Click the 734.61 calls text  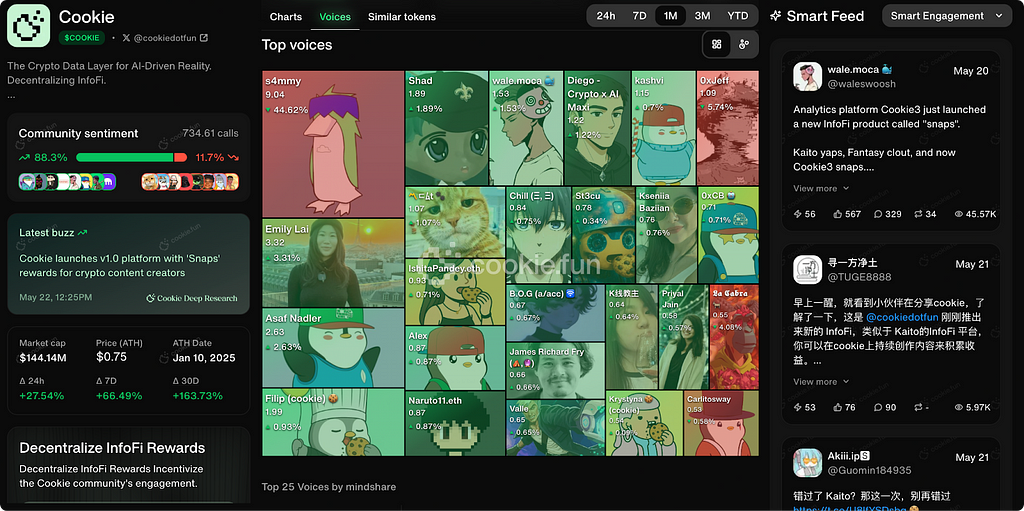[x=210, y=133]
